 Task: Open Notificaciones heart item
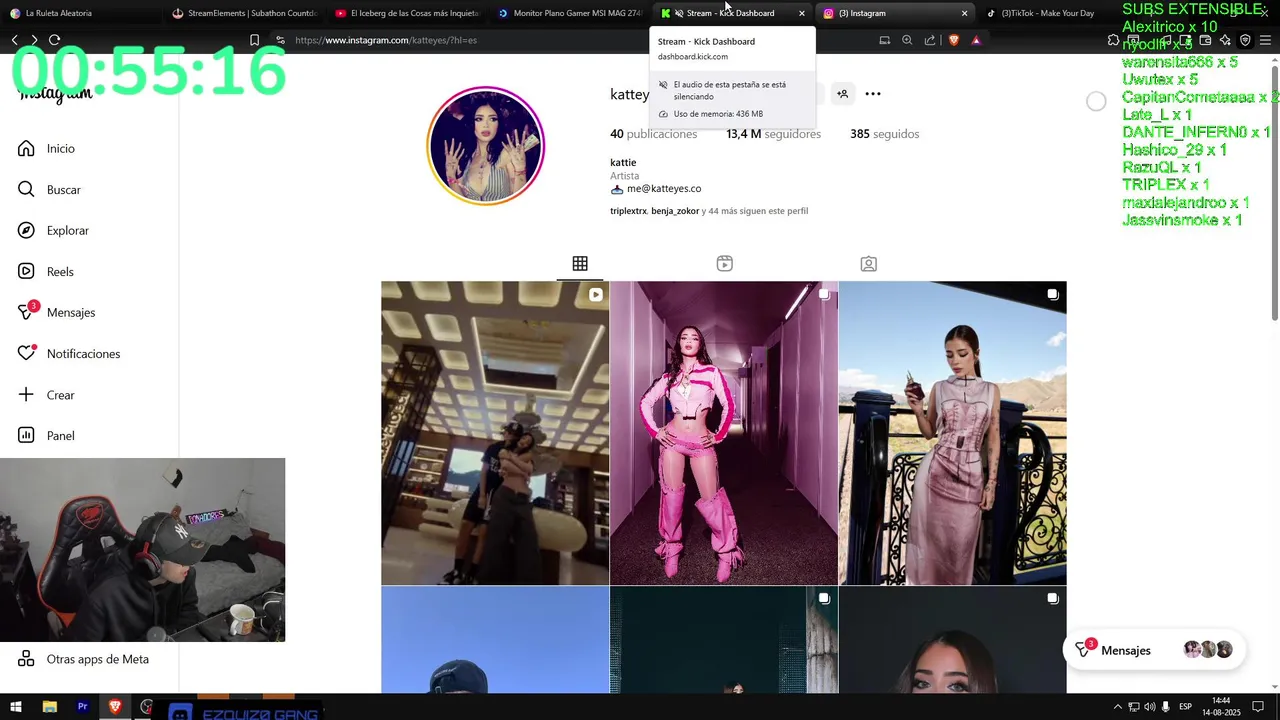point(68,353)
